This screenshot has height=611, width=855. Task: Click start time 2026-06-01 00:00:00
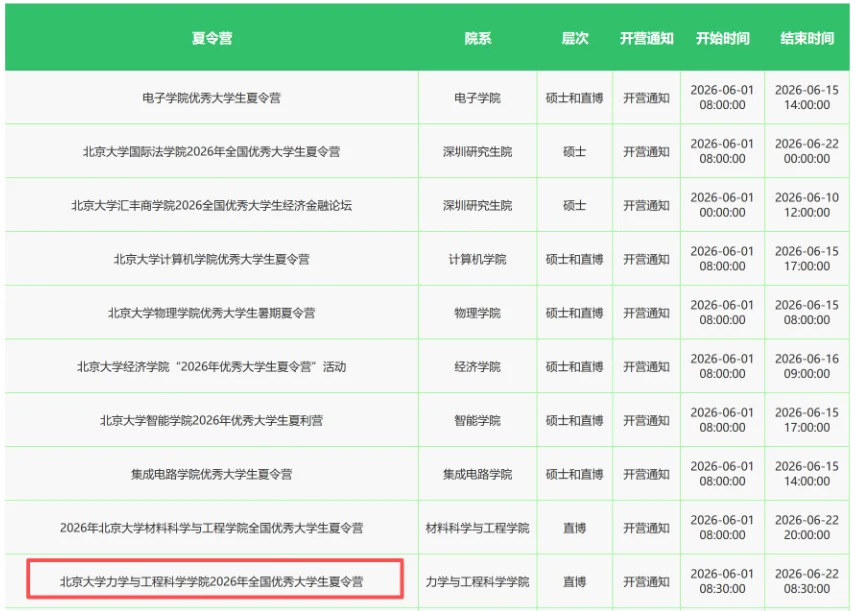pos(722,205)
